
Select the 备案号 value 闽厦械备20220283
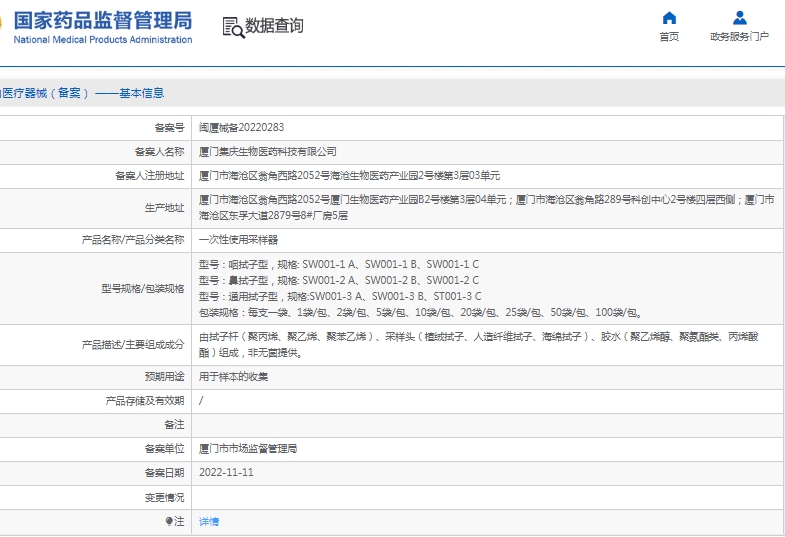tap(241, 128)
